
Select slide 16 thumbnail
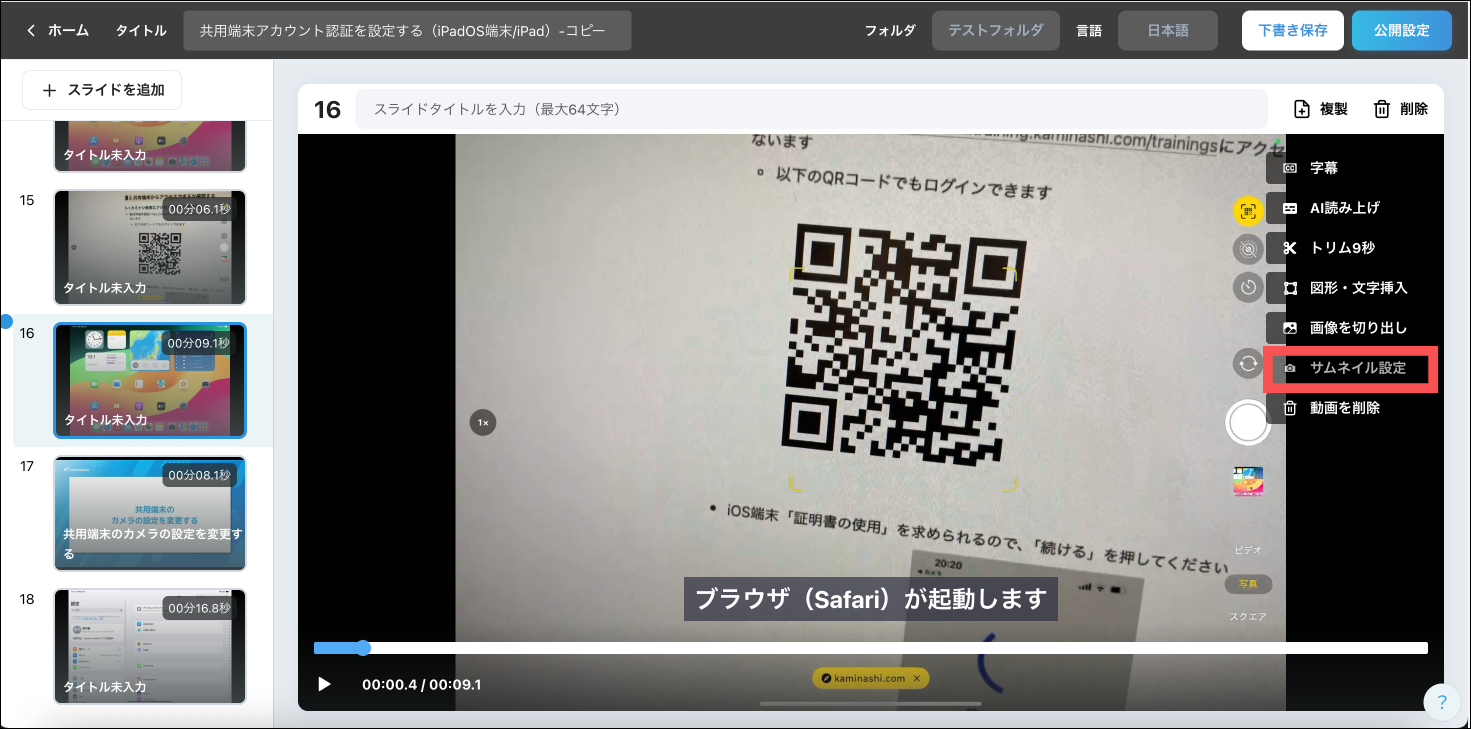[150, 380]
